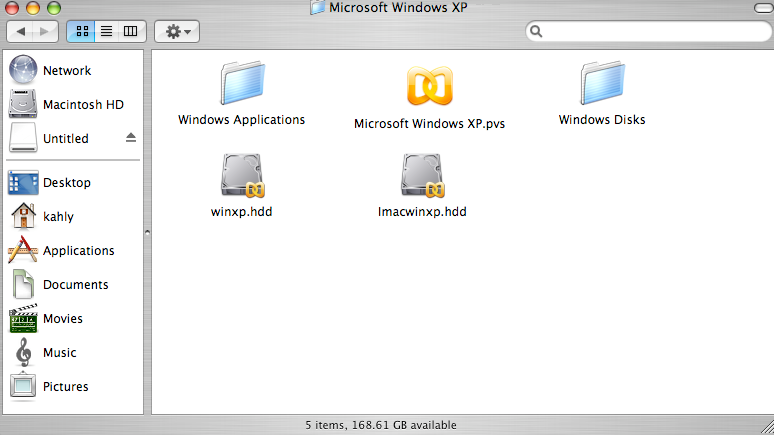Click the Applications sidebar icon
Image resolution: width=774 pixels, height=435 pixels.
[23, 250]
